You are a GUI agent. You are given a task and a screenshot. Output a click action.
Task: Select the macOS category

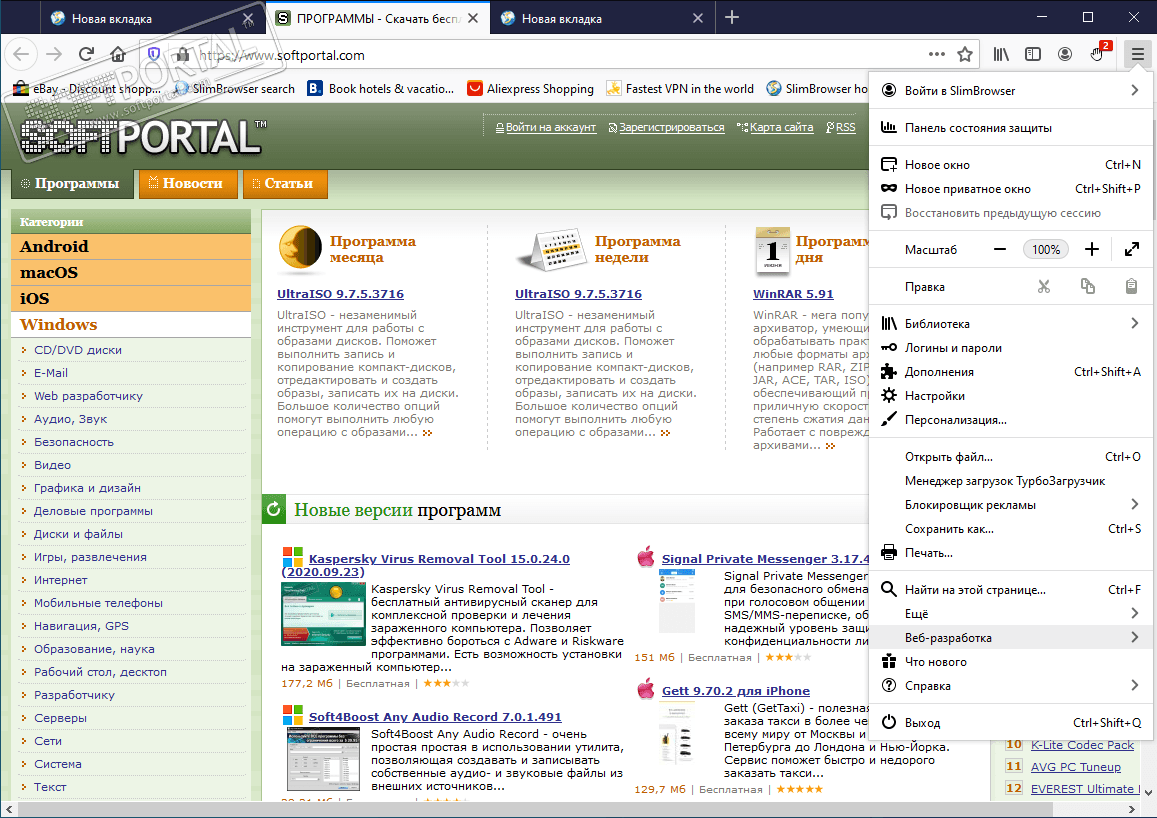[131, 272]
